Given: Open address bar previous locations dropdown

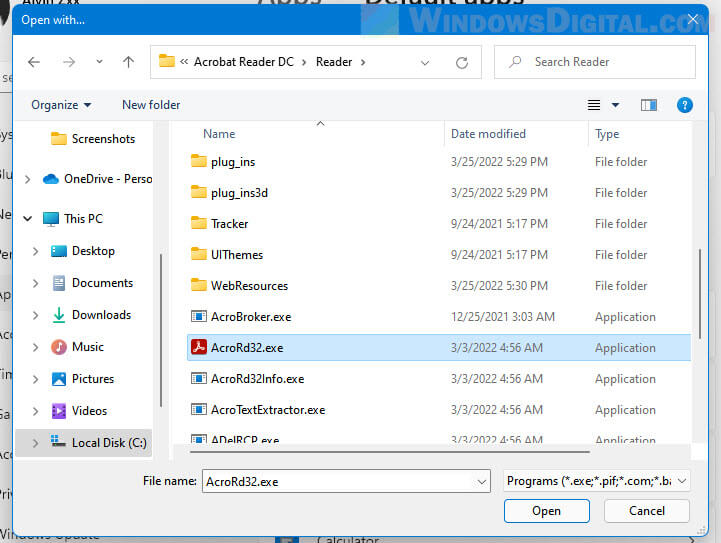Looking at the screenshot, I should click(x=425, y=62).
